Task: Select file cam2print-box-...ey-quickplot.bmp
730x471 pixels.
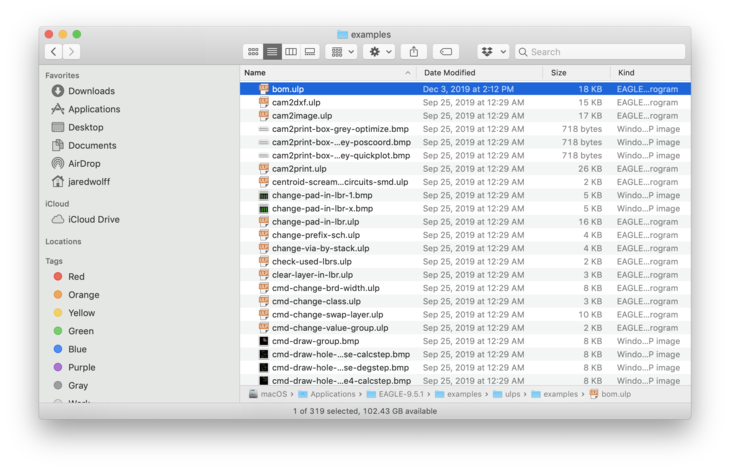Action: [x=465, y=155]
